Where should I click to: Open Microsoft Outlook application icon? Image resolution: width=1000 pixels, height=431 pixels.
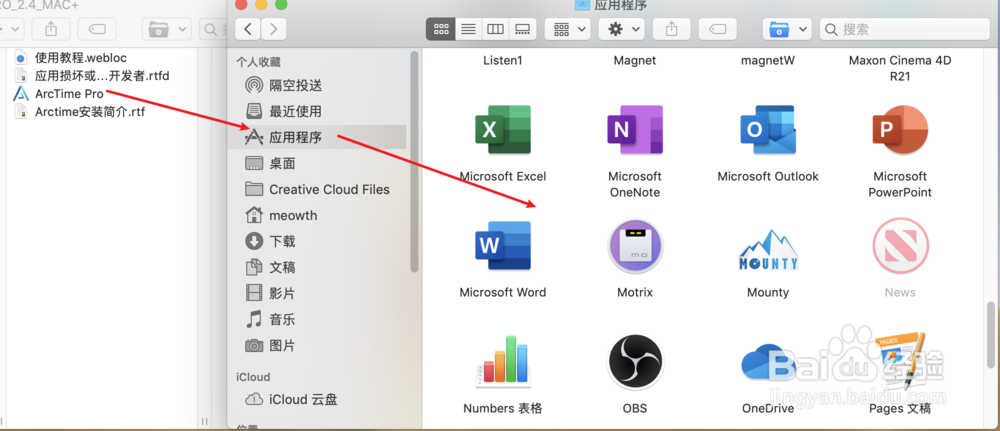click(x=768, y=129)
